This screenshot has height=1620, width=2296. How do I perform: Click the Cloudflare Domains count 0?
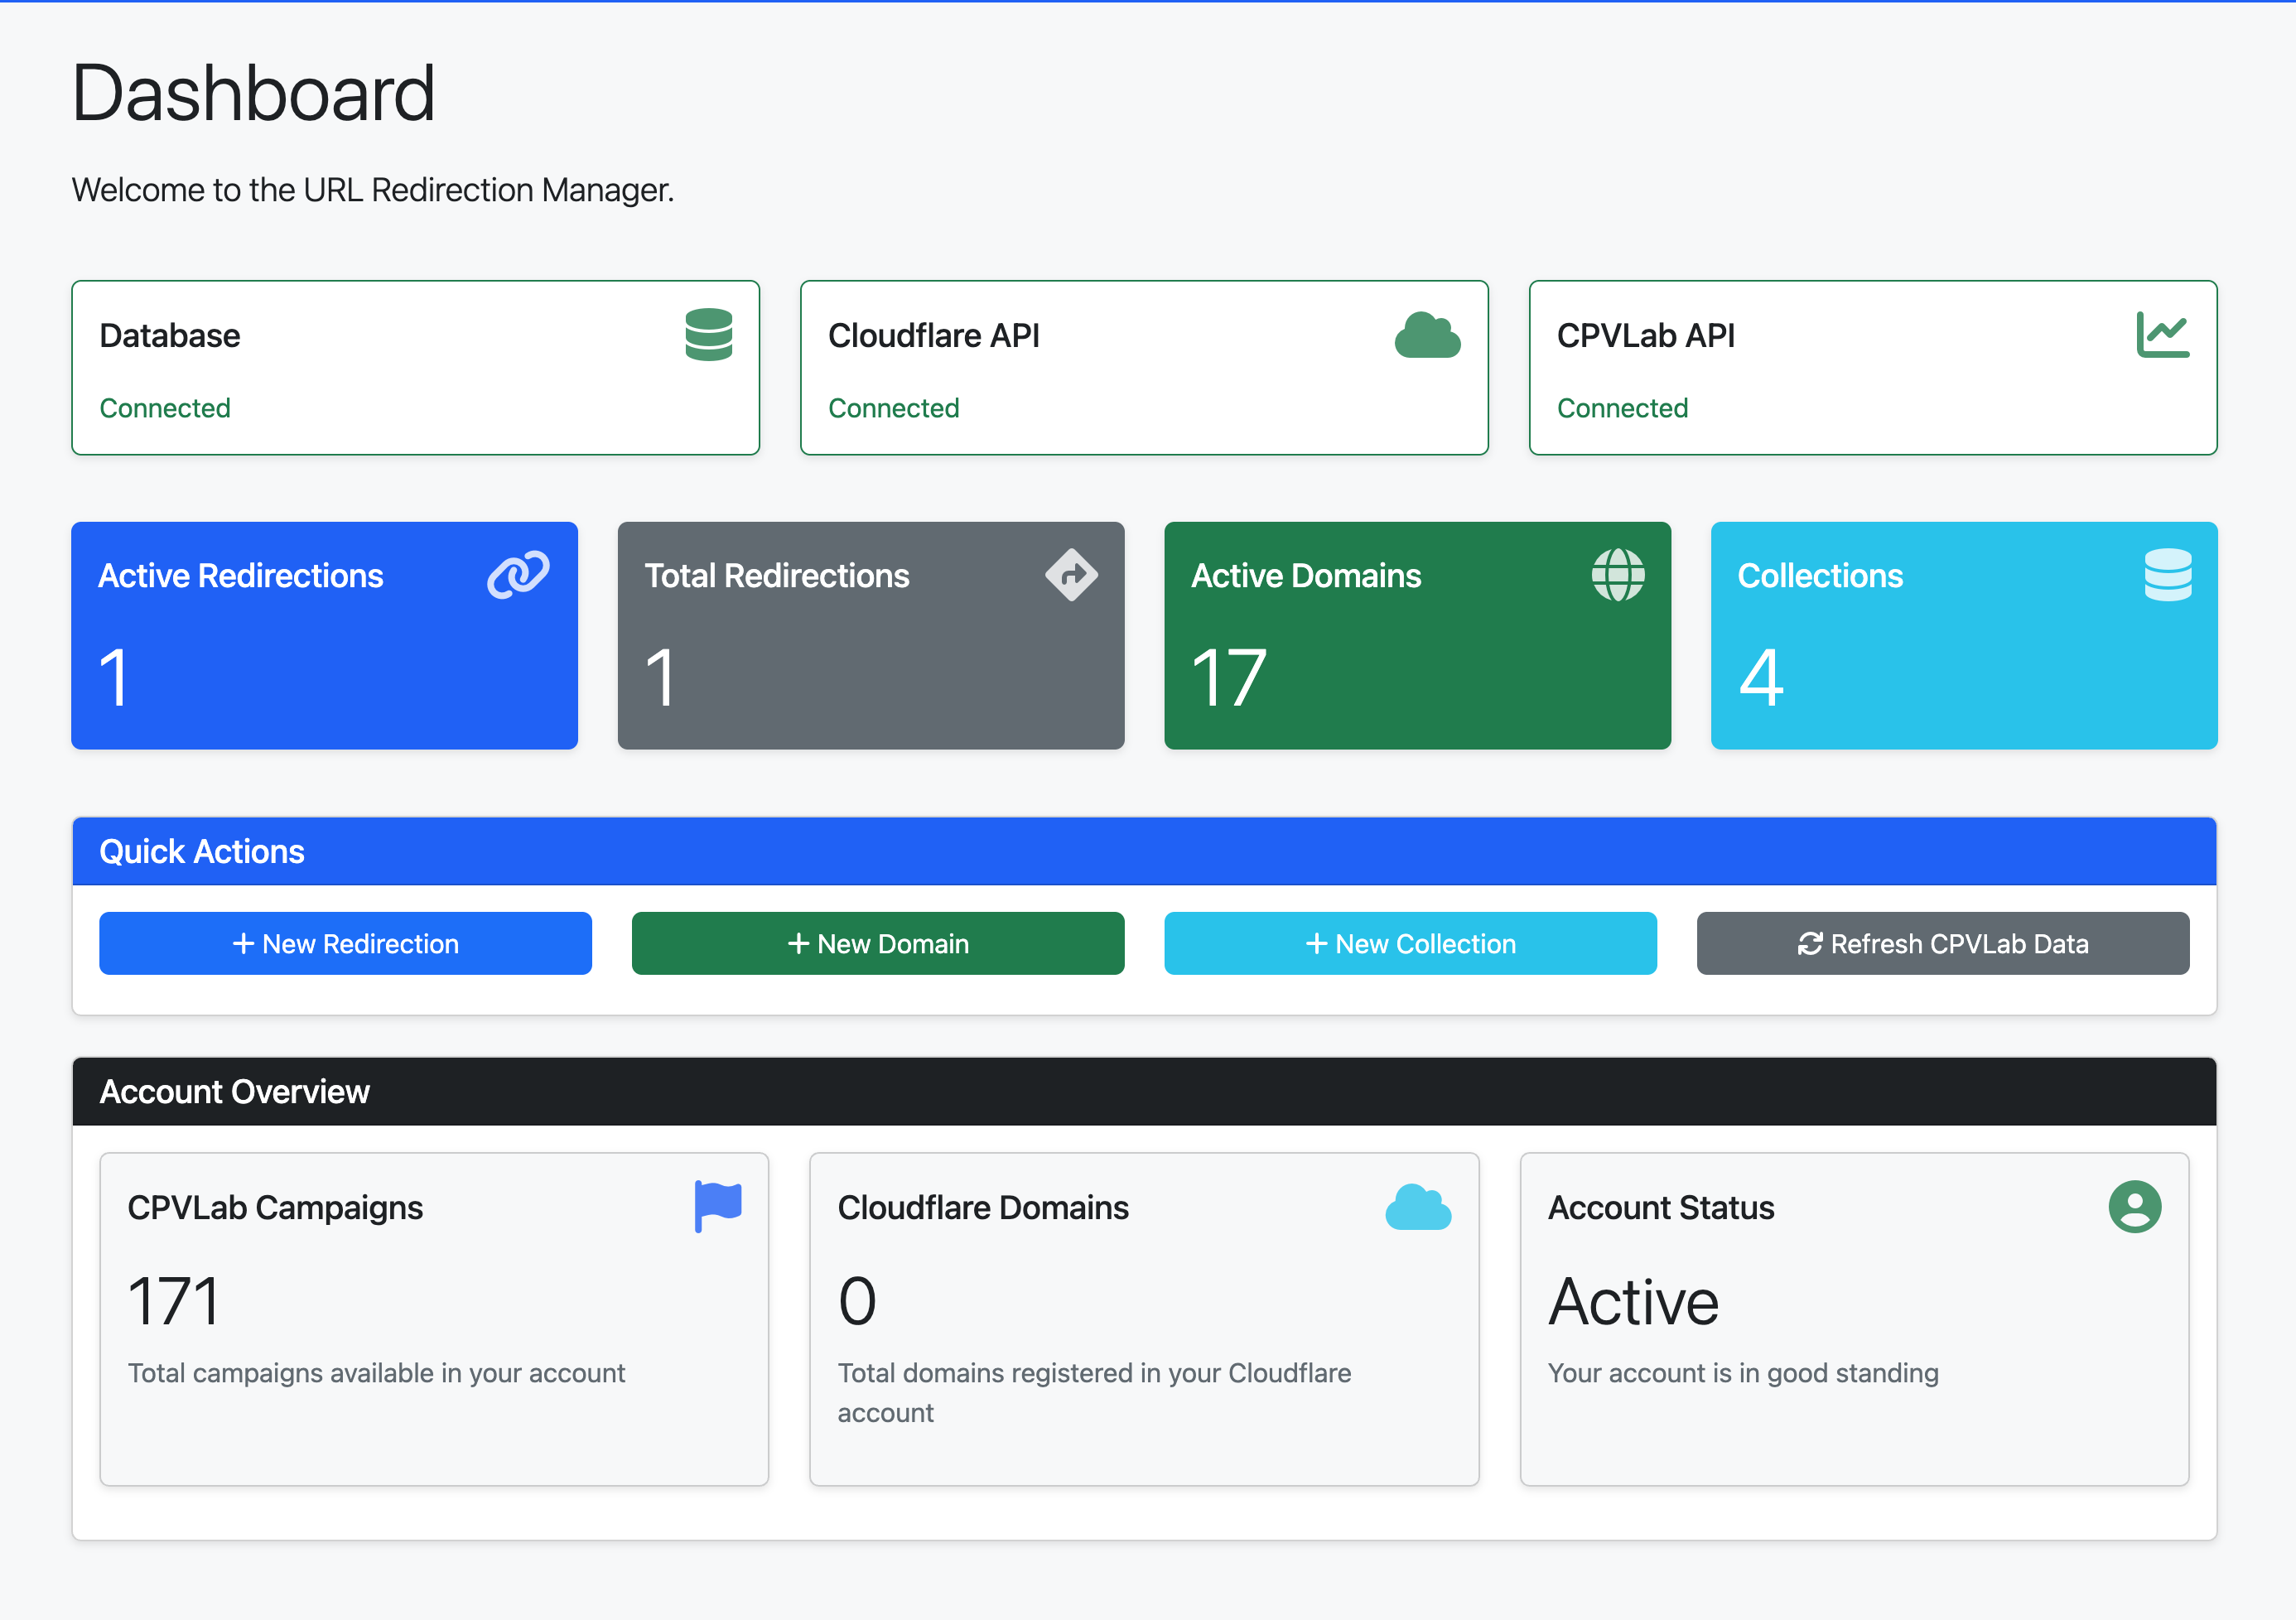click(x=857, y=1302)
